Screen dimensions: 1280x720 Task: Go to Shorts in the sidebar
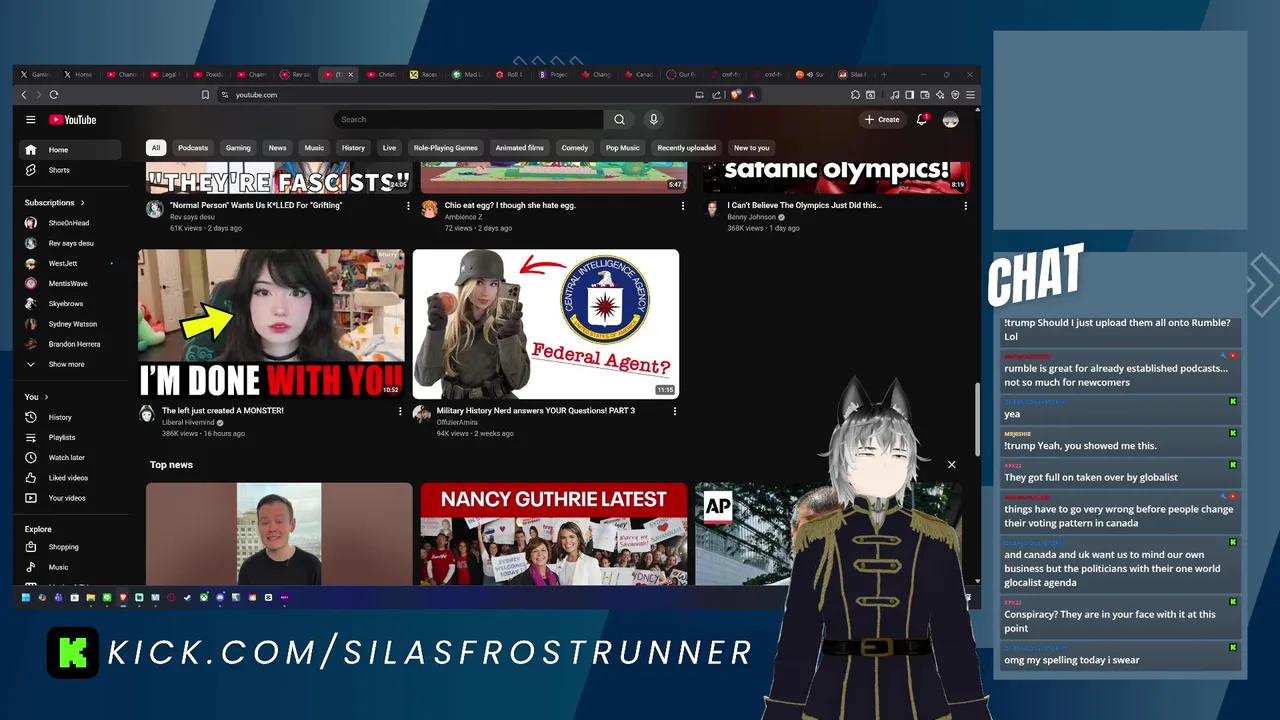[70, 170]
